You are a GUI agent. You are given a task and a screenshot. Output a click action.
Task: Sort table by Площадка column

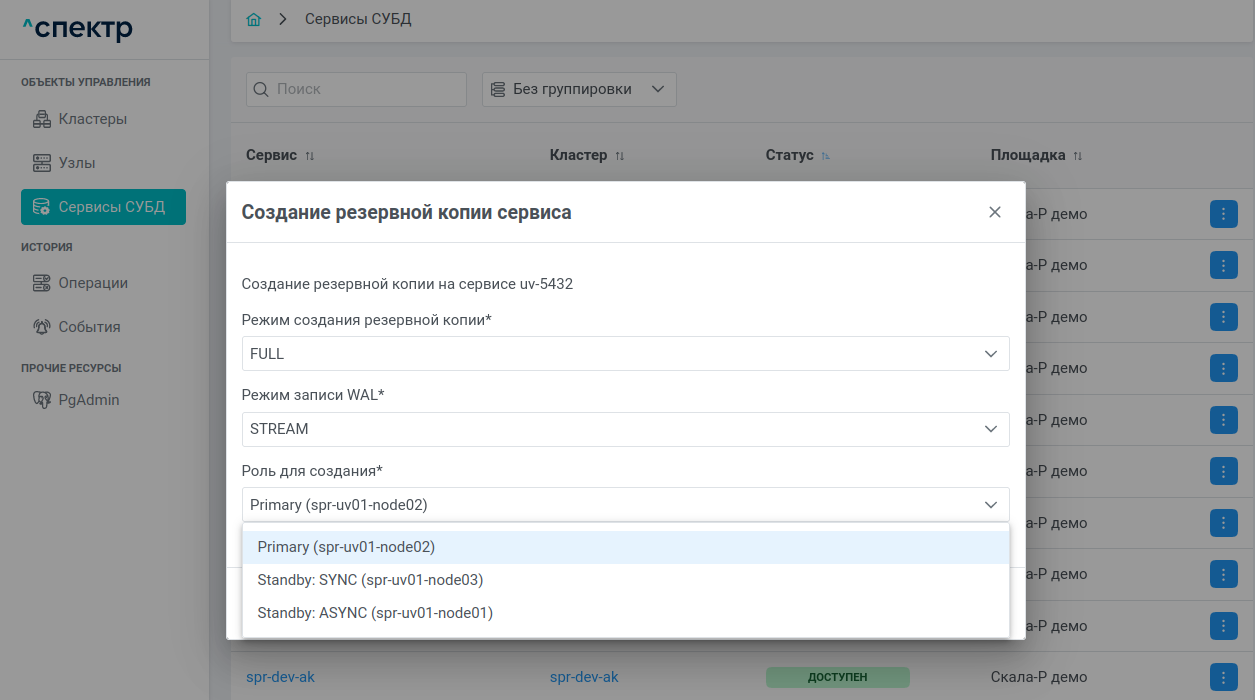pyautogui.click(x=1077, y=156)
